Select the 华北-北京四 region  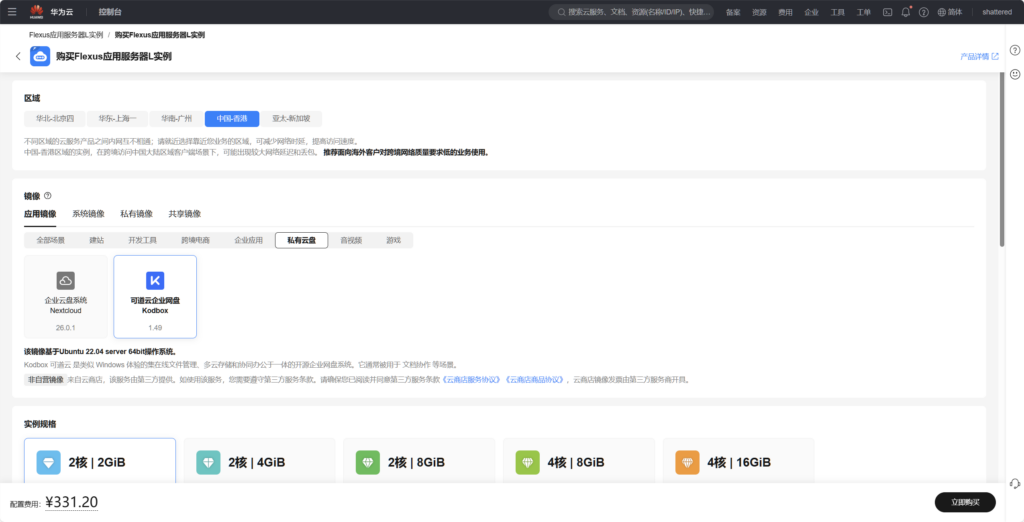[x=55, y=118]
